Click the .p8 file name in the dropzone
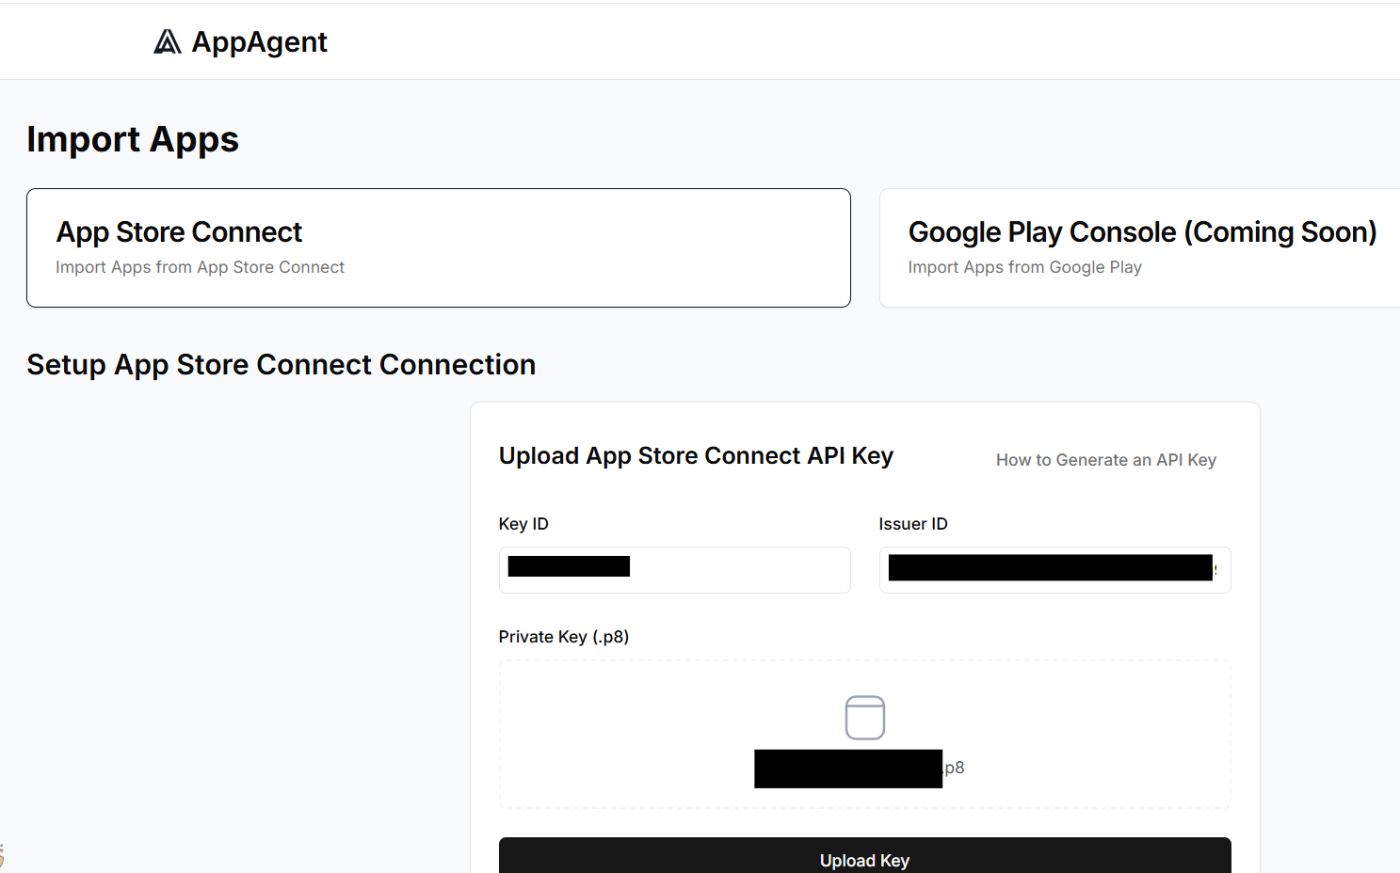The image size is (1400, 873). [860, 768]
